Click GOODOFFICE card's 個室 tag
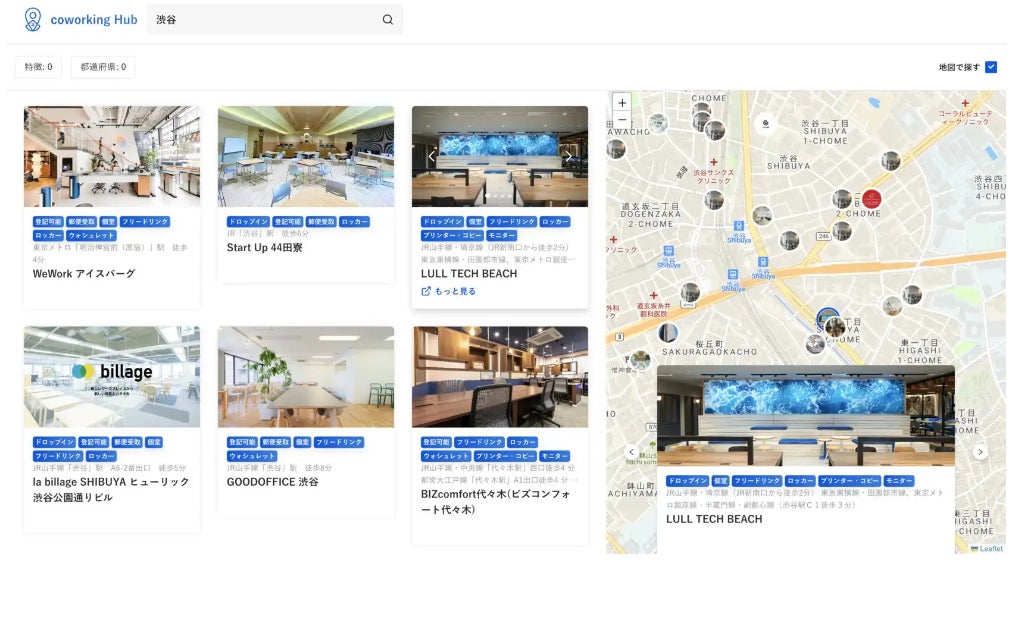The height and width of the screenshot is (628, 1010). pyautogui.click(x=302, y=442)
